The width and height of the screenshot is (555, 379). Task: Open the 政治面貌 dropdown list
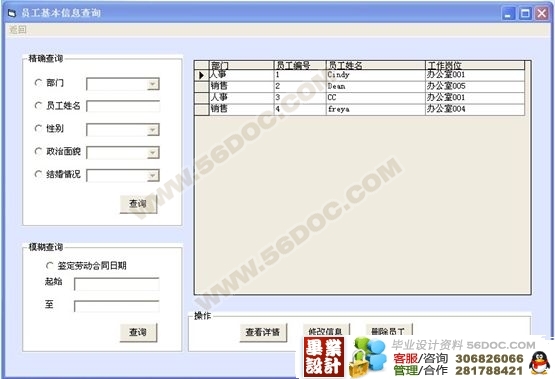[153, 153]
